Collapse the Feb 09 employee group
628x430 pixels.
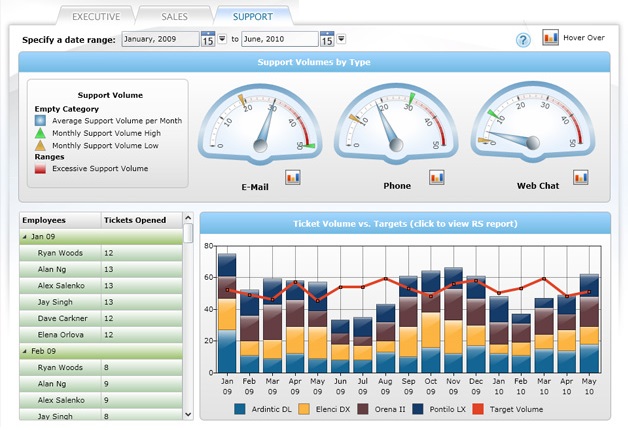(x=25, y=351)
